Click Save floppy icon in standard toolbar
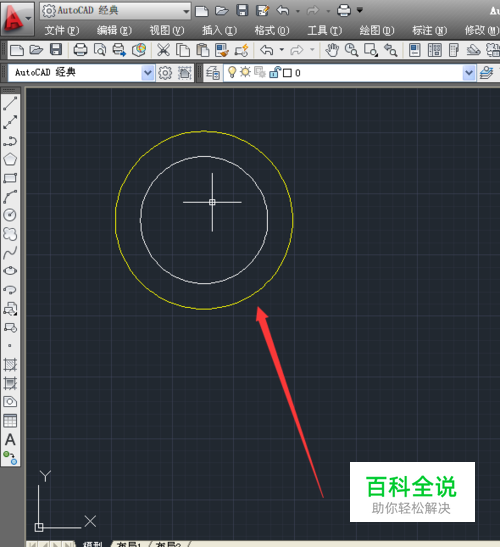The image size is (500, 547). click(x=56, y=50)
